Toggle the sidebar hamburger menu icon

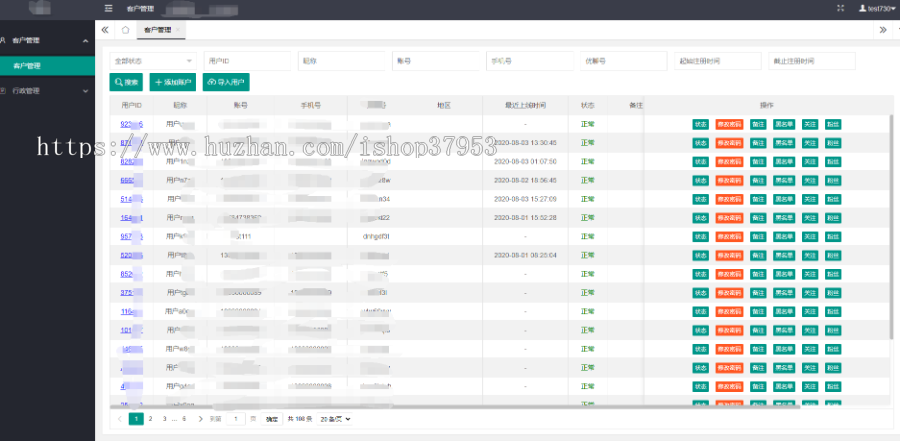pyautogui.click(x=108, y=8)
